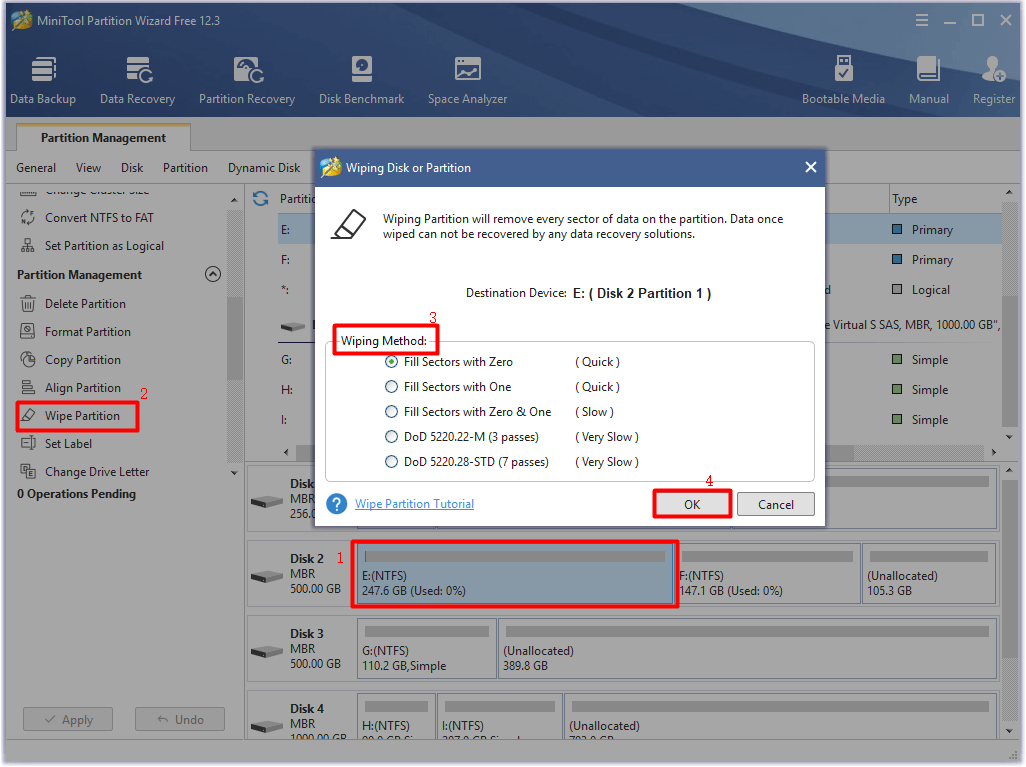Image resolution: width=1026 pixels, height=767 pixels.
Task: Select the I:(NTFS) block on Disk 4
Action: (500, 717)
